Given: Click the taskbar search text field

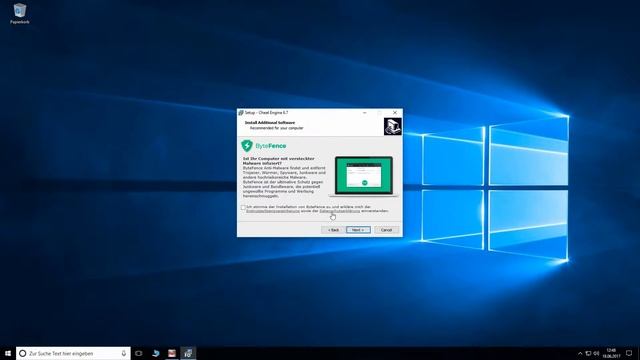Looking at the screenshot, I should (73, 353).
